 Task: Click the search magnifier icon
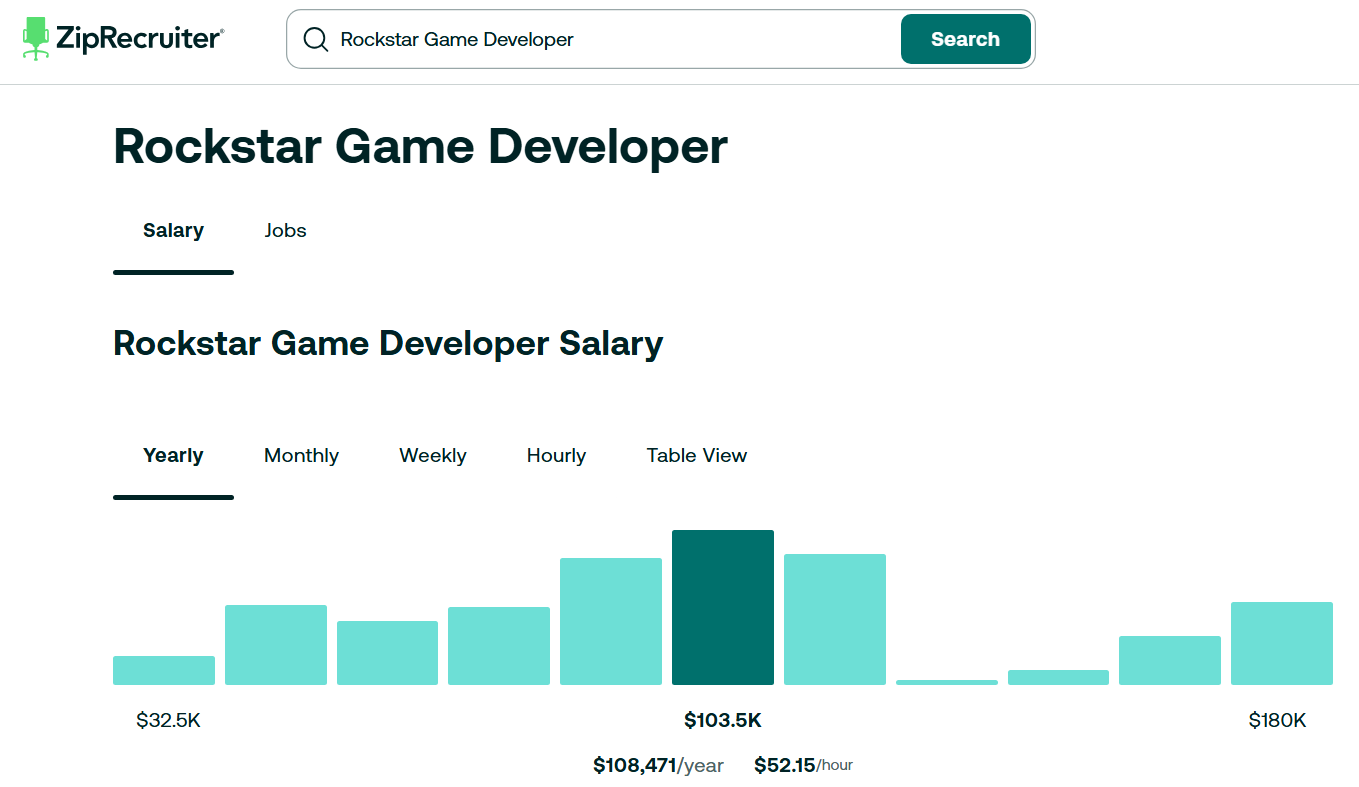(315, 39)
